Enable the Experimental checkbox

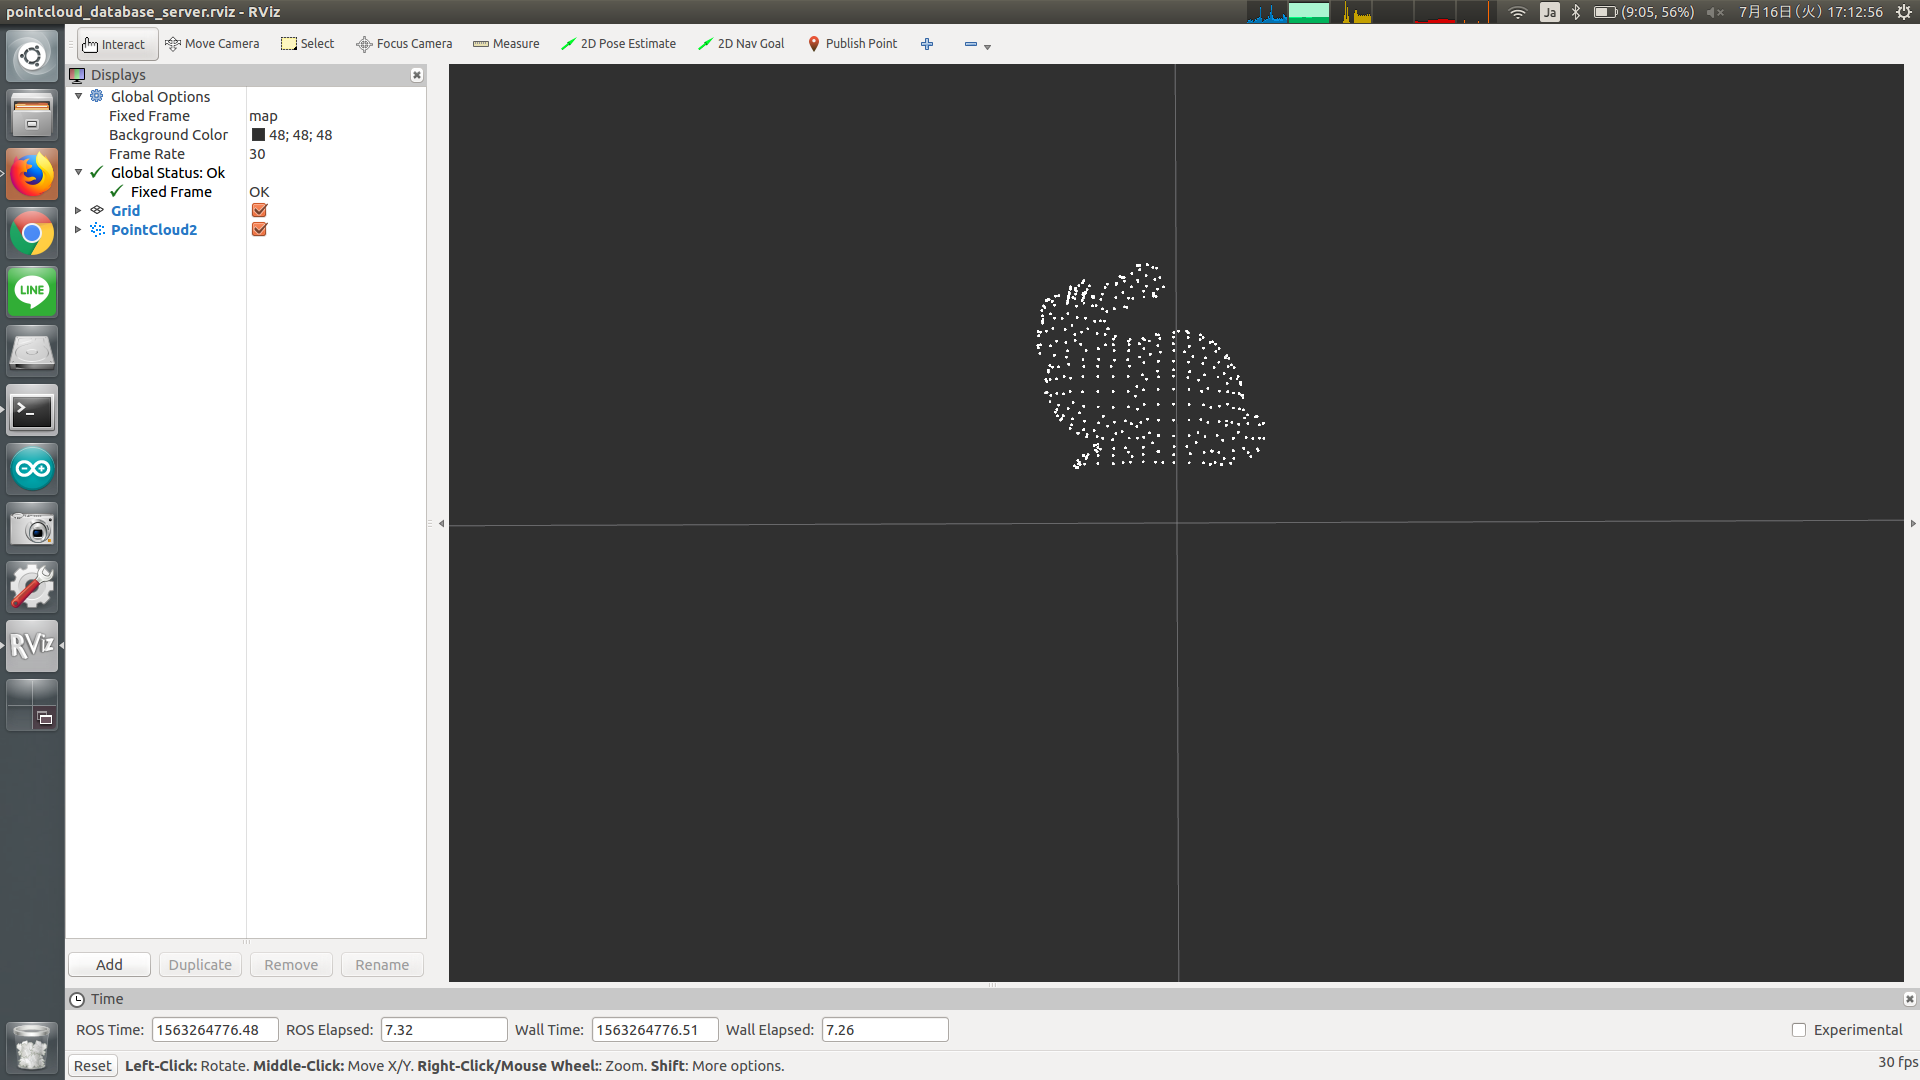click(1799, 1030)
